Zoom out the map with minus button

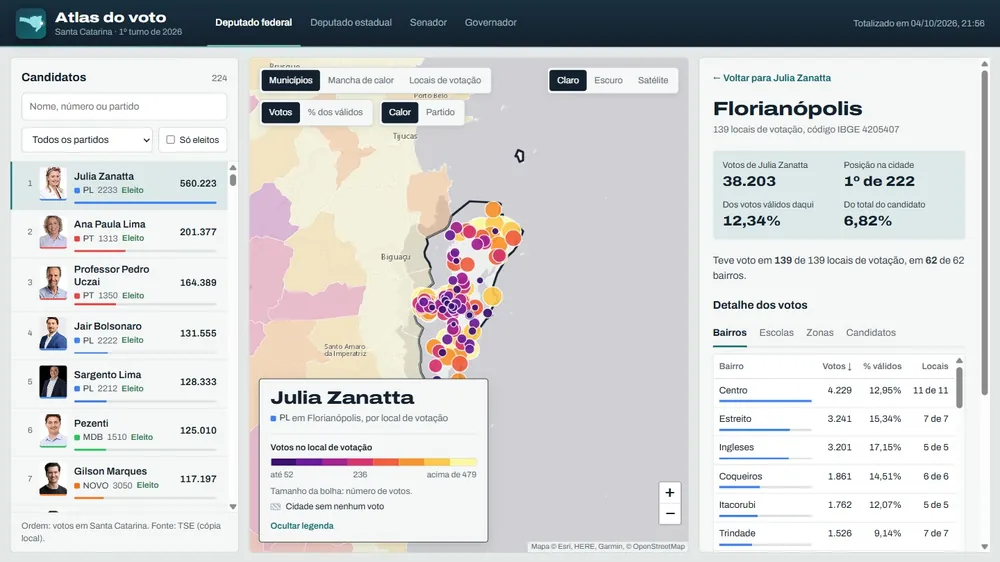[670, 514]
